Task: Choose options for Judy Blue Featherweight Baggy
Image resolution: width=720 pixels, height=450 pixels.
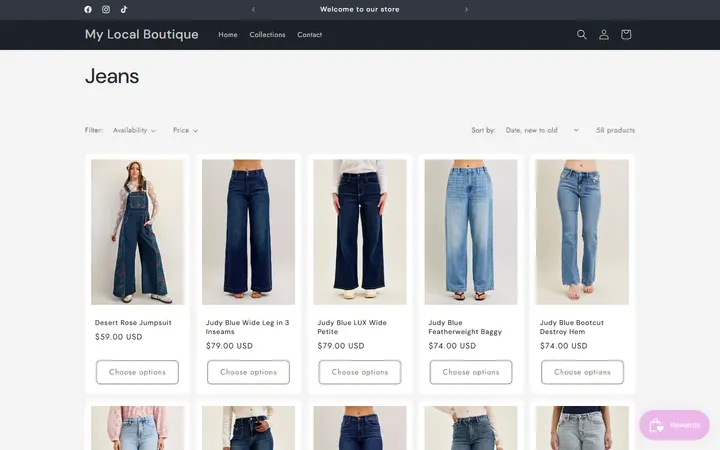Action: coord(471,372)
